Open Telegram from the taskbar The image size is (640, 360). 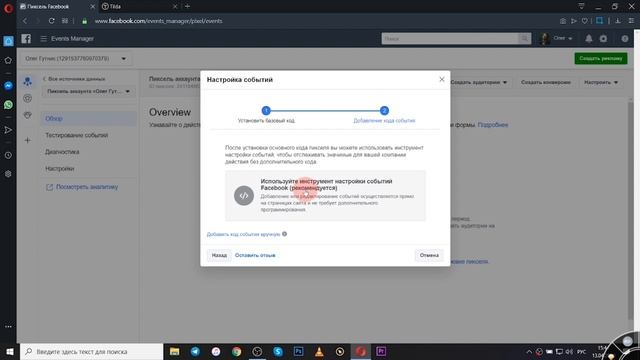195,351
